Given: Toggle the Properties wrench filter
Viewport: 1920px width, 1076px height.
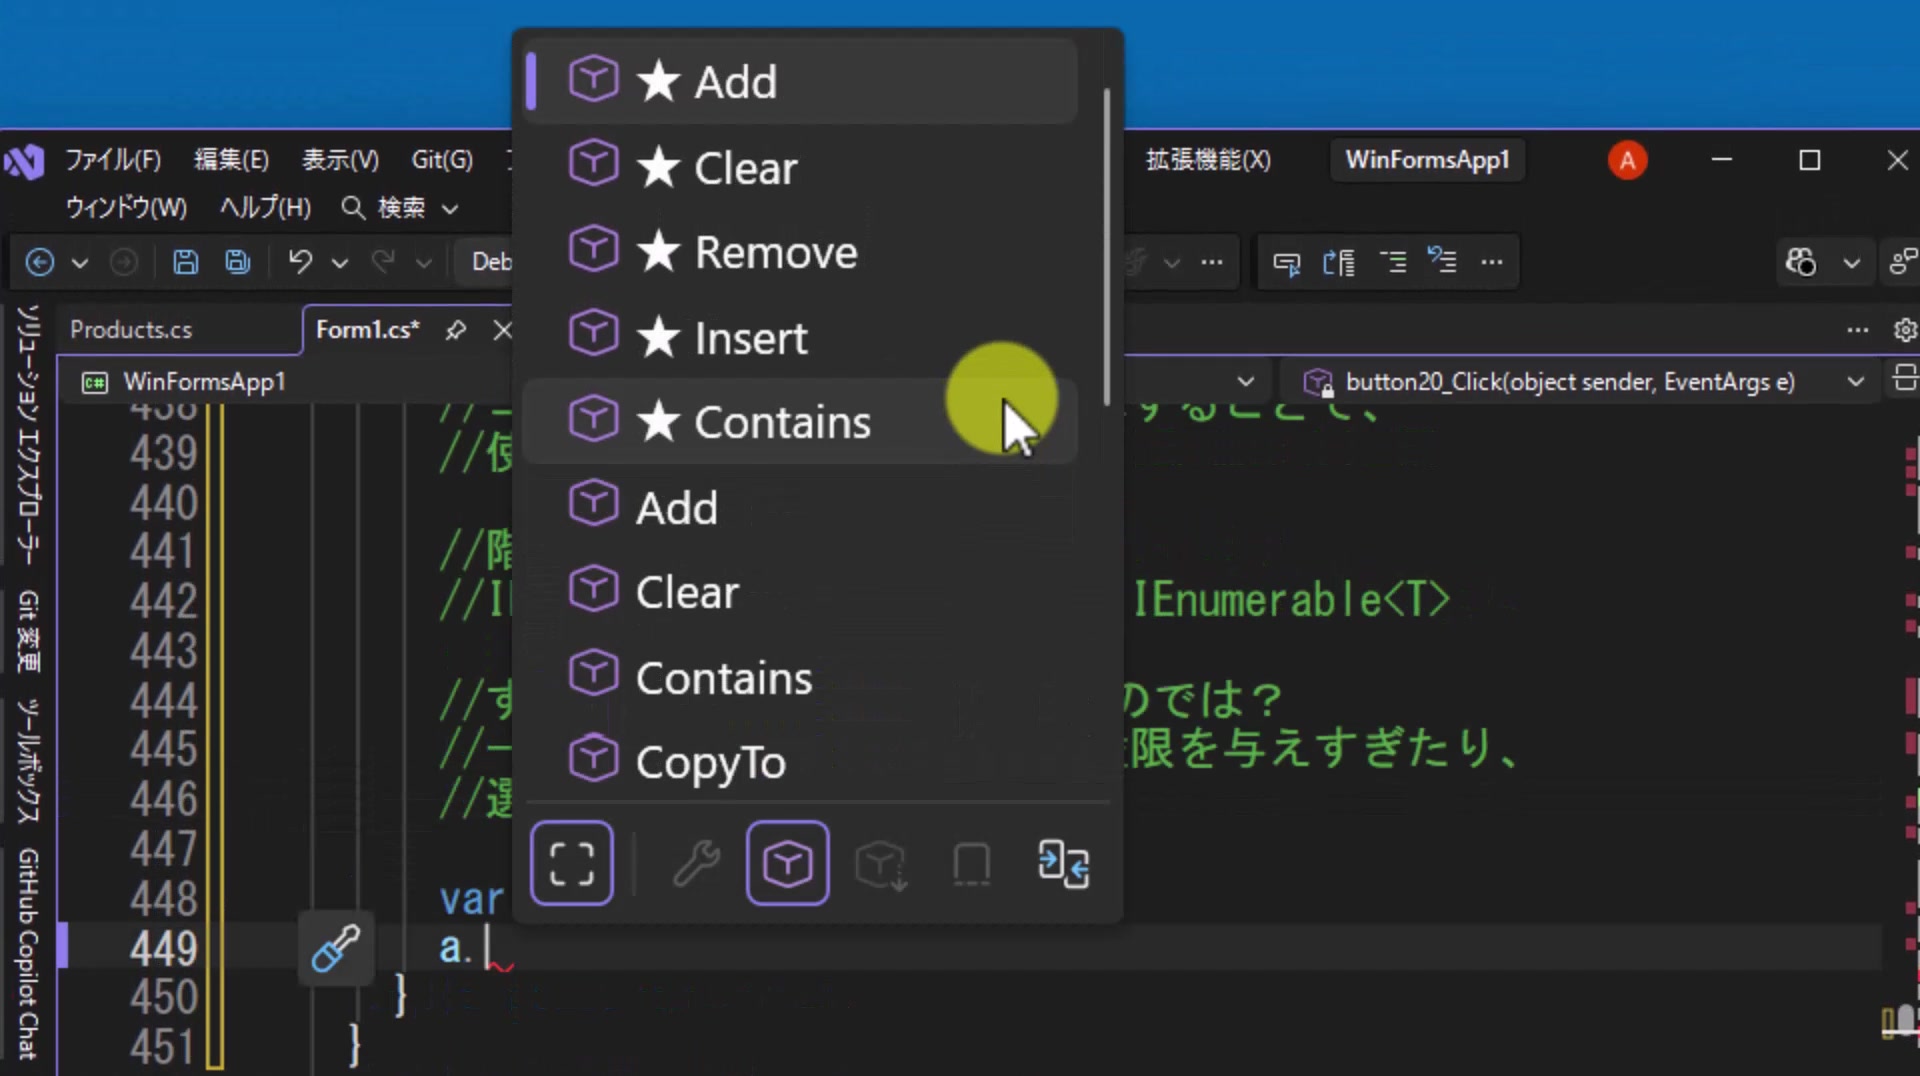Looking at the screenshot, I should 696,863.
